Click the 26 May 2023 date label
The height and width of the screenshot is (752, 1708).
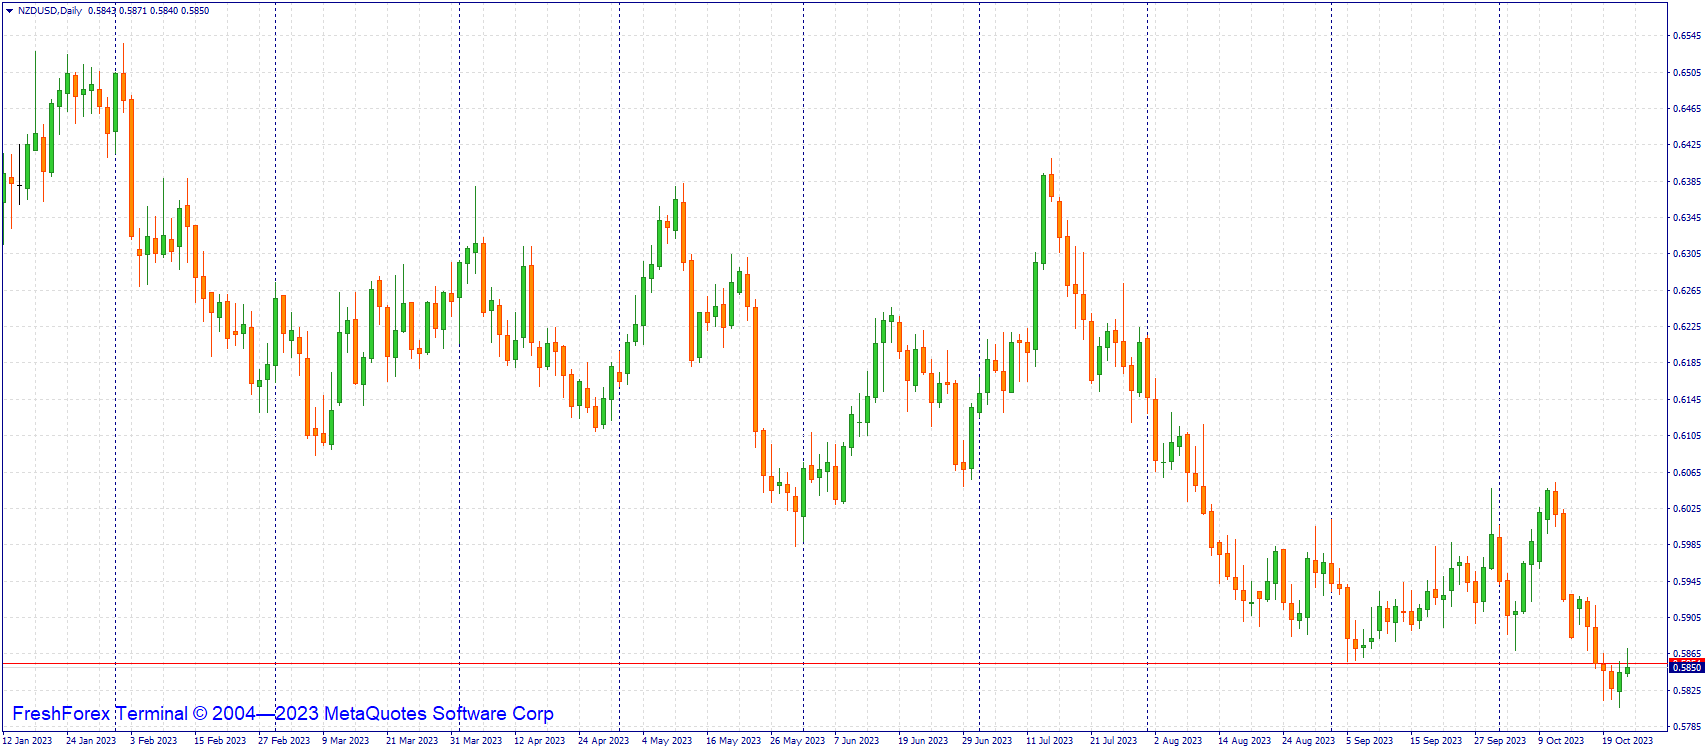(x=797, y=741)
